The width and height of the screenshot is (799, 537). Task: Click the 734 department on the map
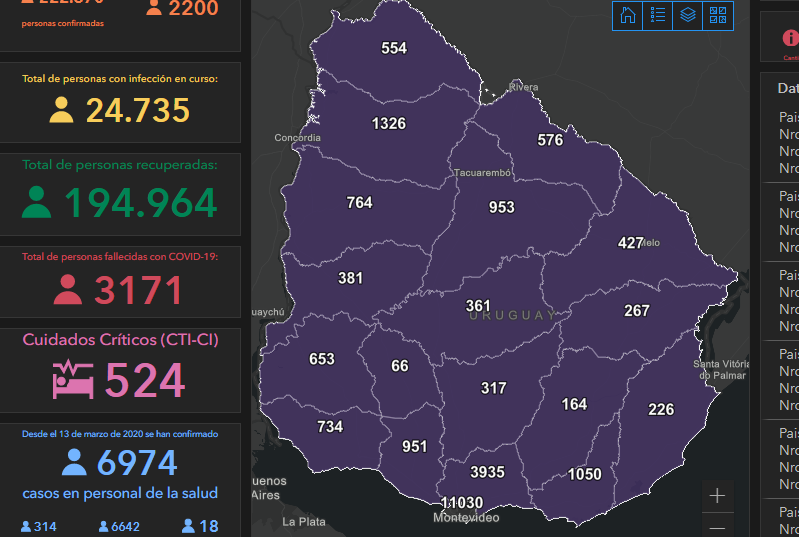[x=330, y=426]
